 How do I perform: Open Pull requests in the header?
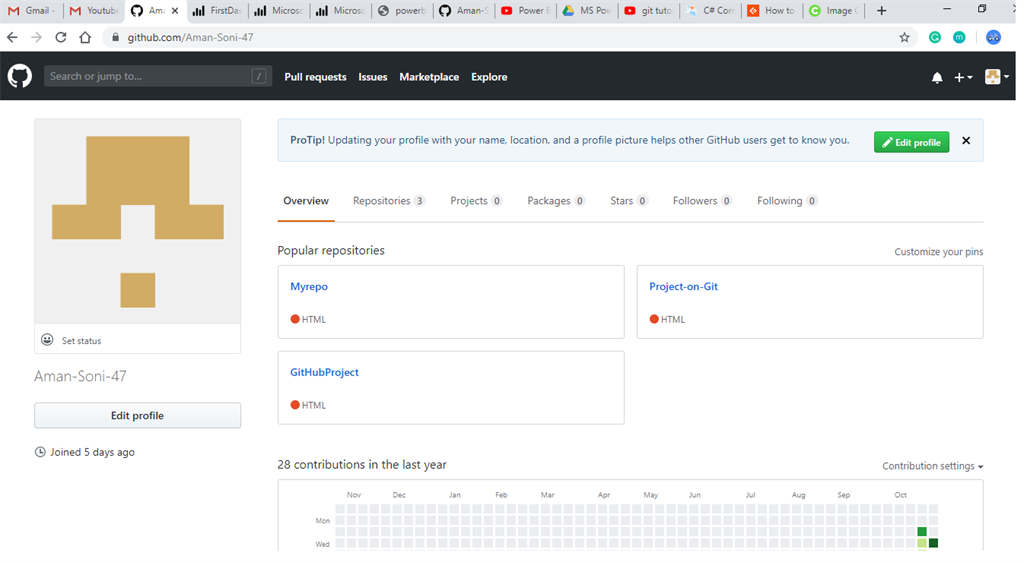pos(315,77)
